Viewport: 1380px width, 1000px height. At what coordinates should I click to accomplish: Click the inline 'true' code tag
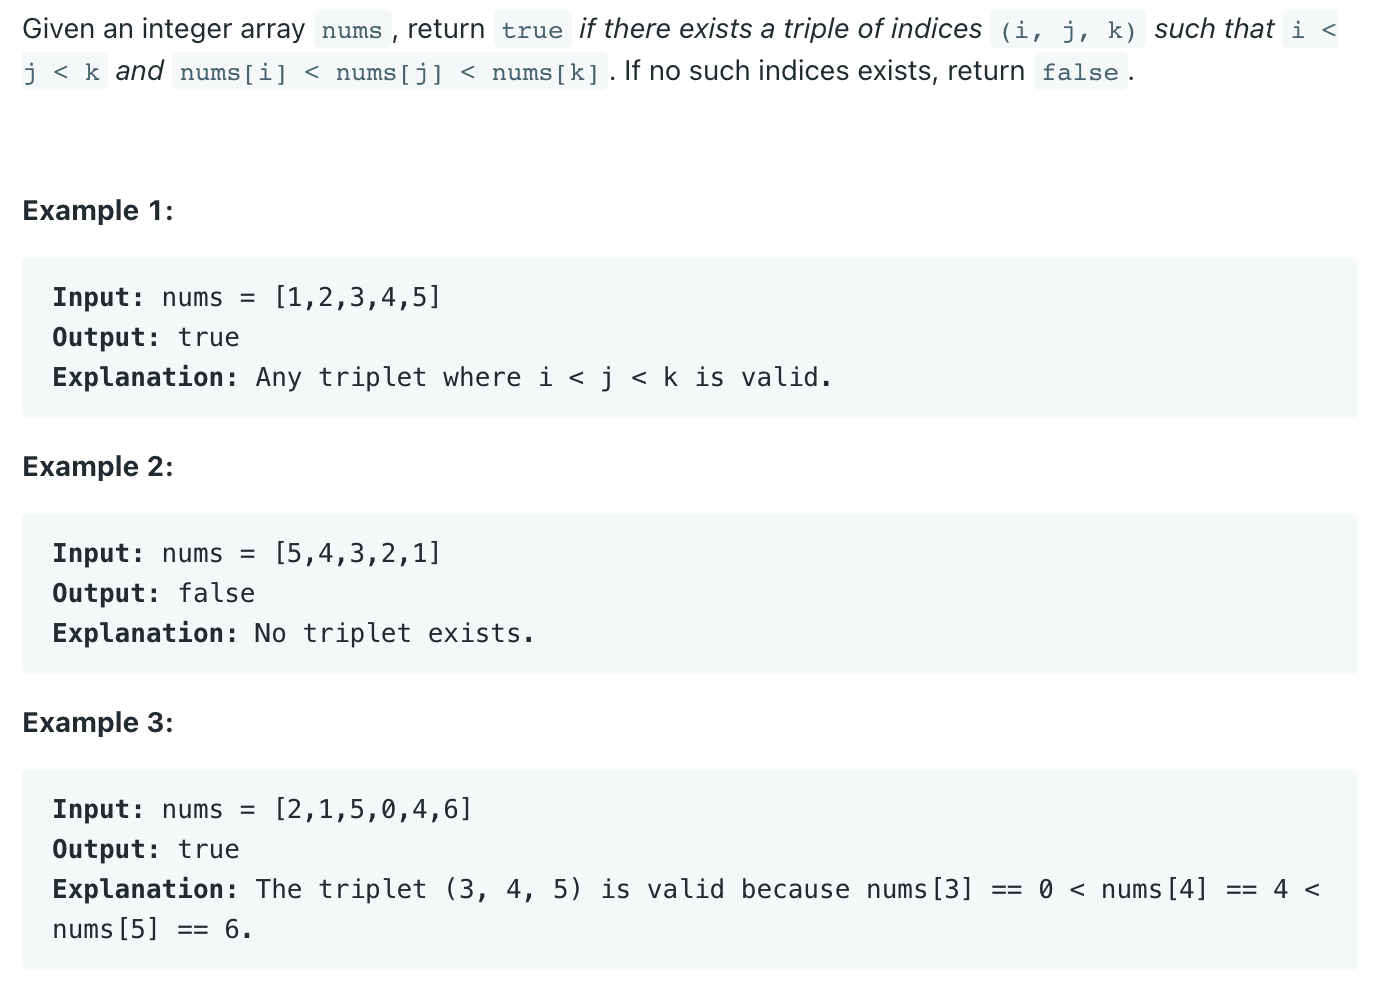point(532,30)
